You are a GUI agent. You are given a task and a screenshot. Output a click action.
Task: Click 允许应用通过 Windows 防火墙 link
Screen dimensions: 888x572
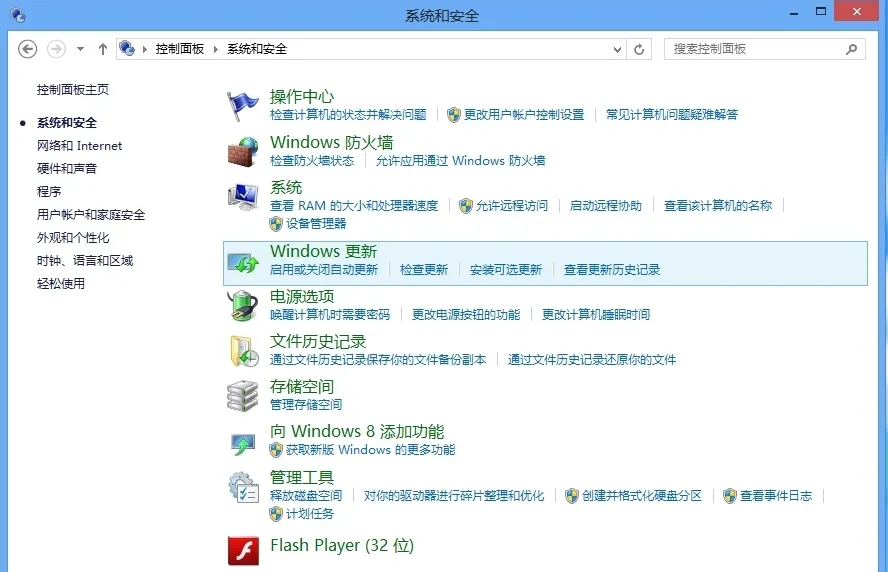460,161
